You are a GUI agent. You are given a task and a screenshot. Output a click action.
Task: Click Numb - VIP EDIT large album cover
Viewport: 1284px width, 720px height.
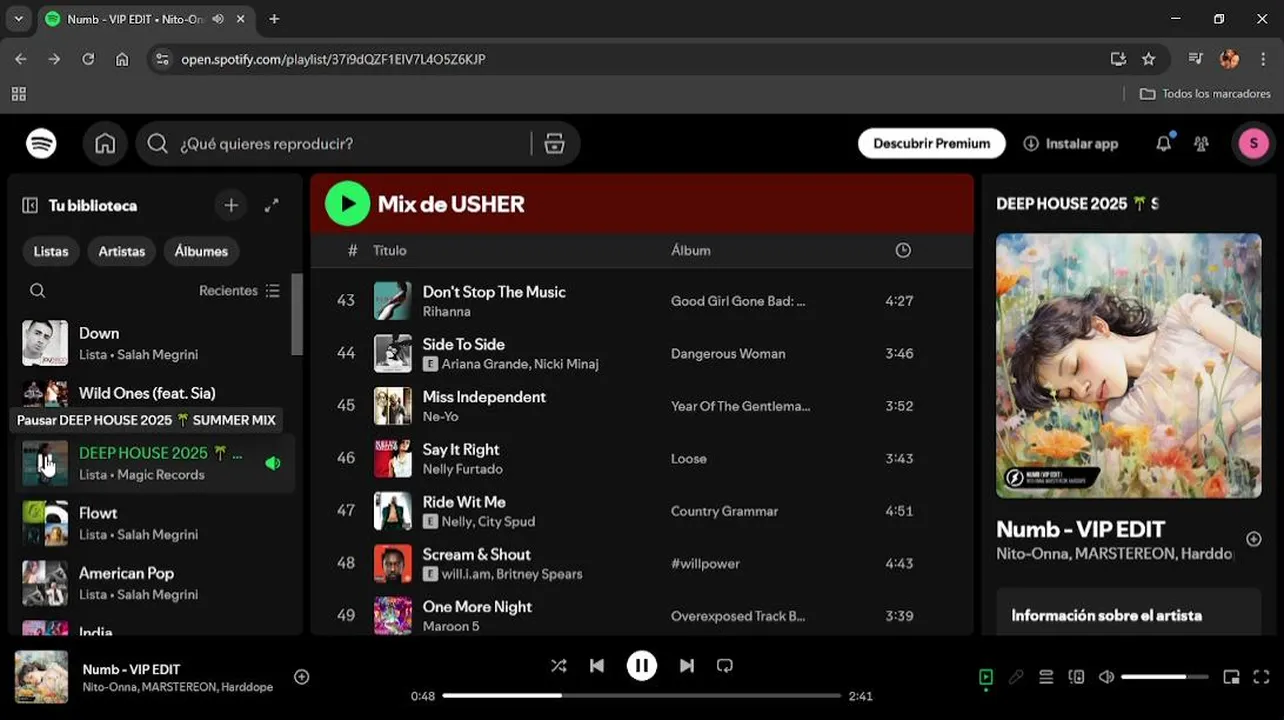click(1128, 366)
